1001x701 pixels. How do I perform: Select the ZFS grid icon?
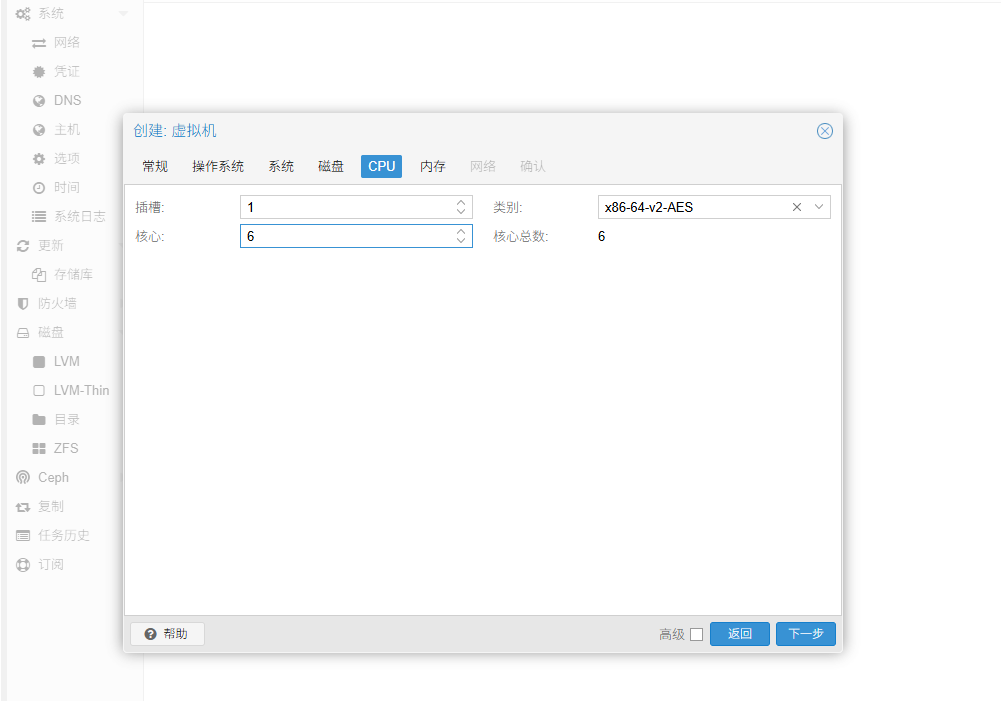[39, 448]
